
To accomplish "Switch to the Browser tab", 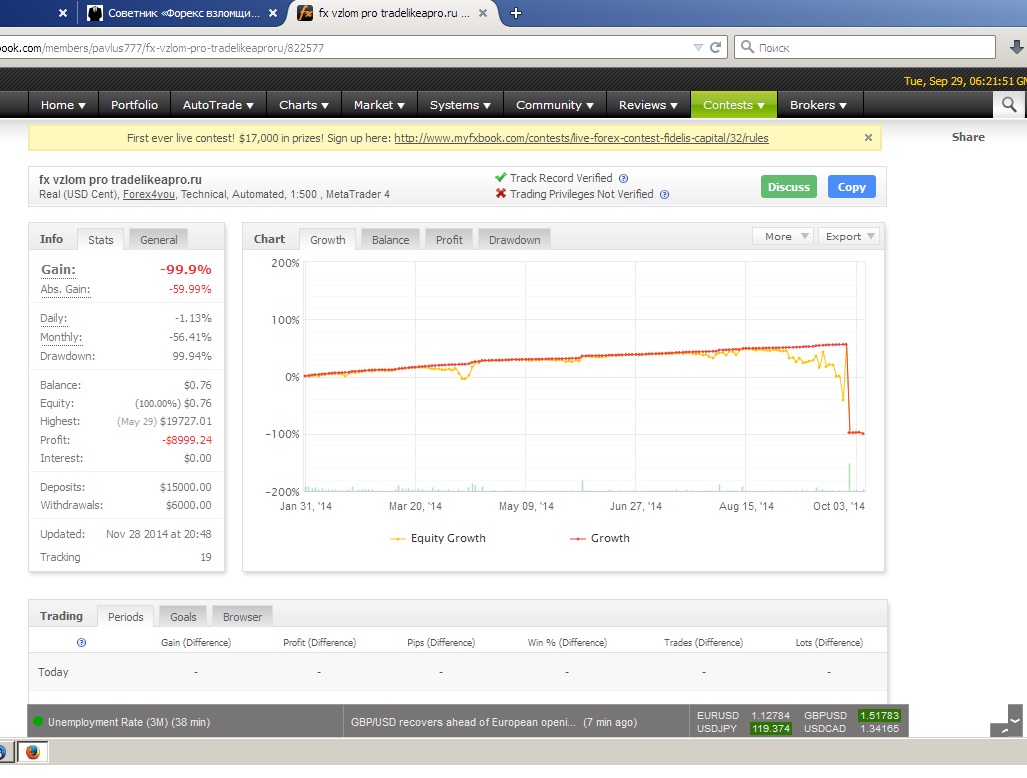I will (x=242, y=617).
